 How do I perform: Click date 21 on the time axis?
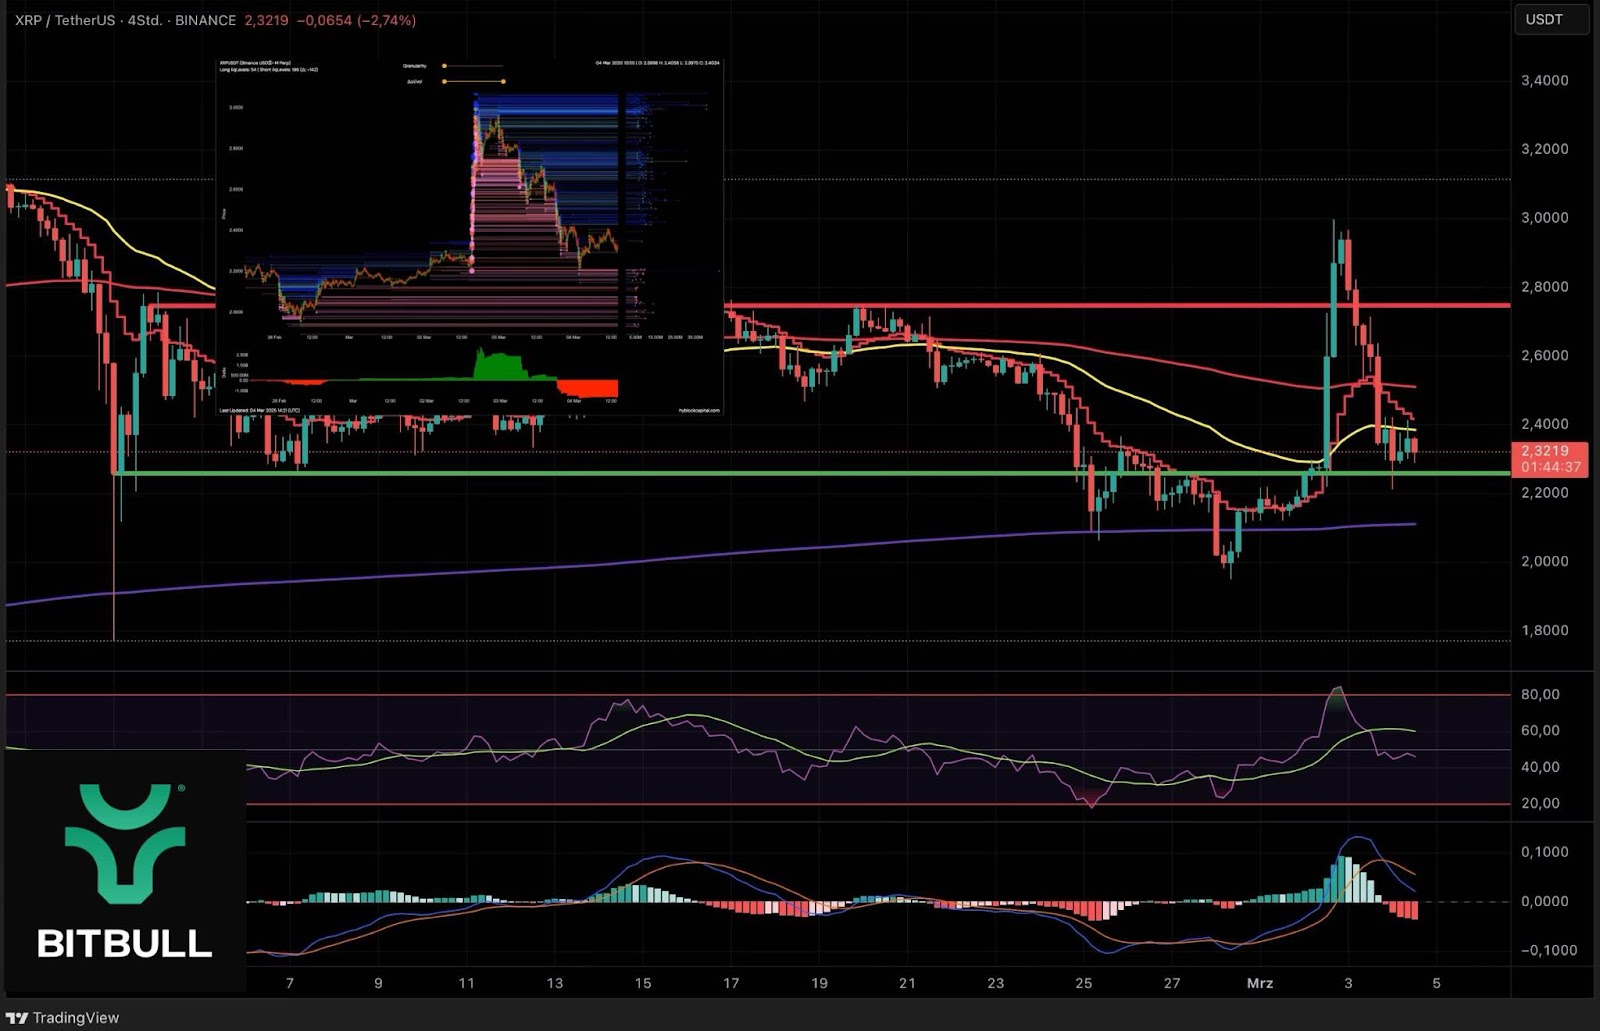(x=907, y=983)
